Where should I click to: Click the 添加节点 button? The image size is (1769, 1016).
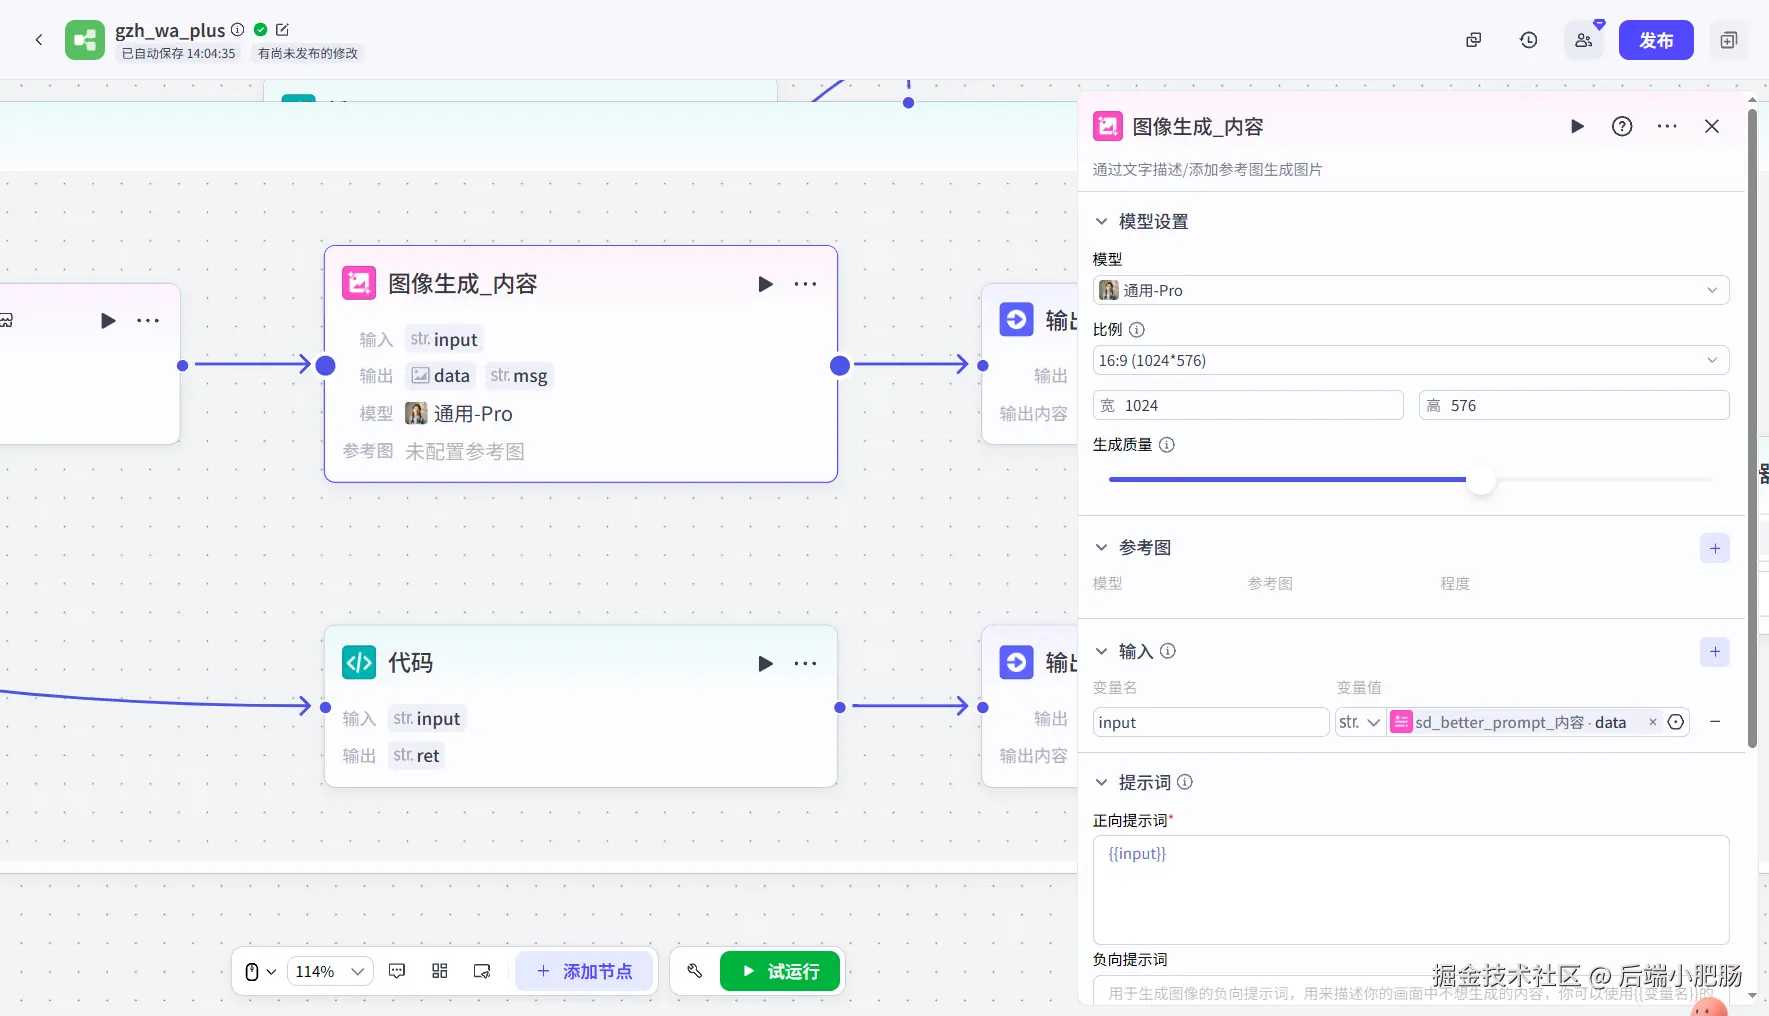(584, 971)
